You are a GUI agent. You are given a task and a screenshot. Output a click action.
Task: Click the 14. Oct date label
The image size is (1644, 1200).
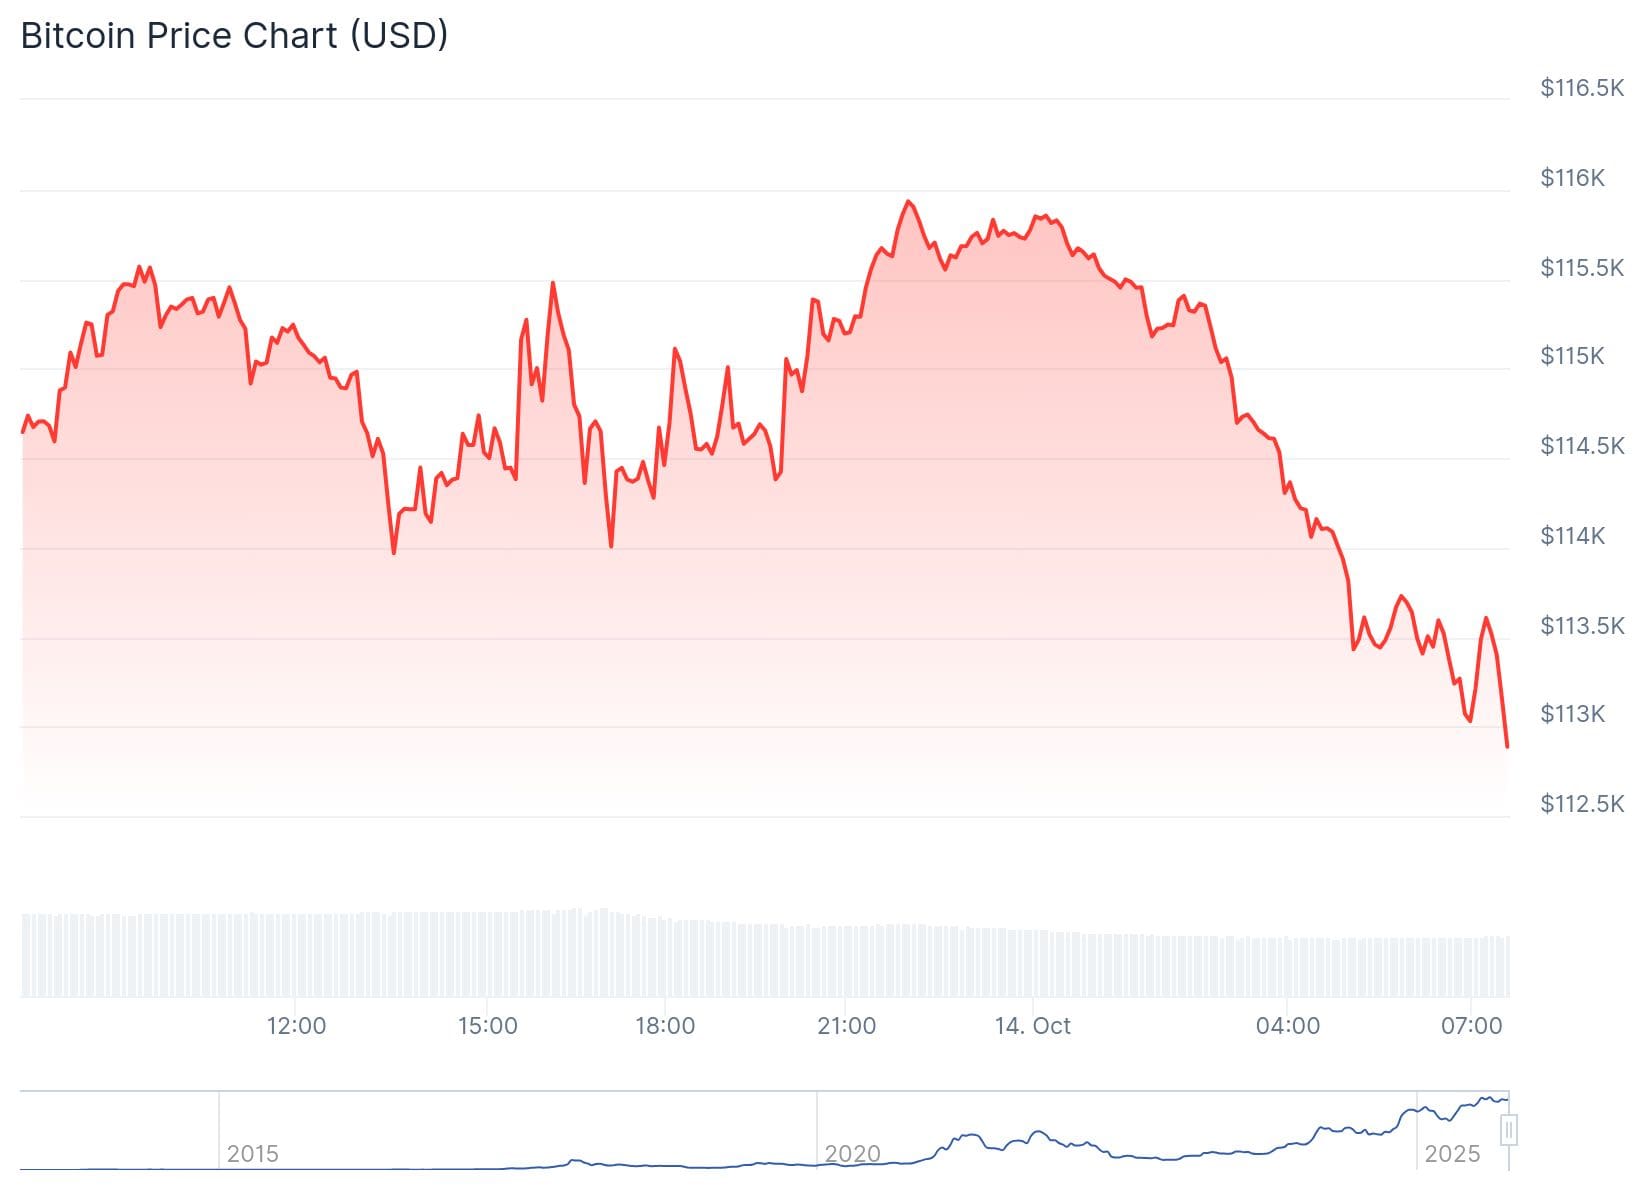pos(1032,1026)
